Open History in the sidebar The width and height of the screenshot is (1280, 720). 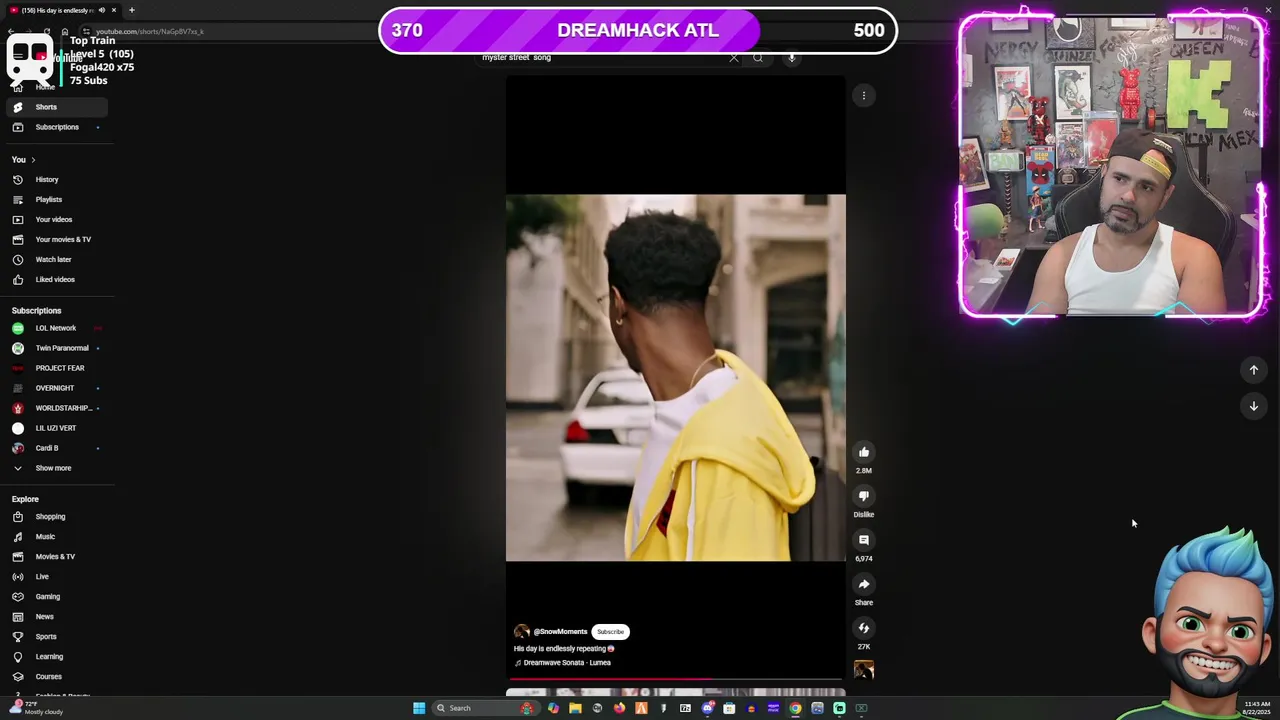coord(58,180)
